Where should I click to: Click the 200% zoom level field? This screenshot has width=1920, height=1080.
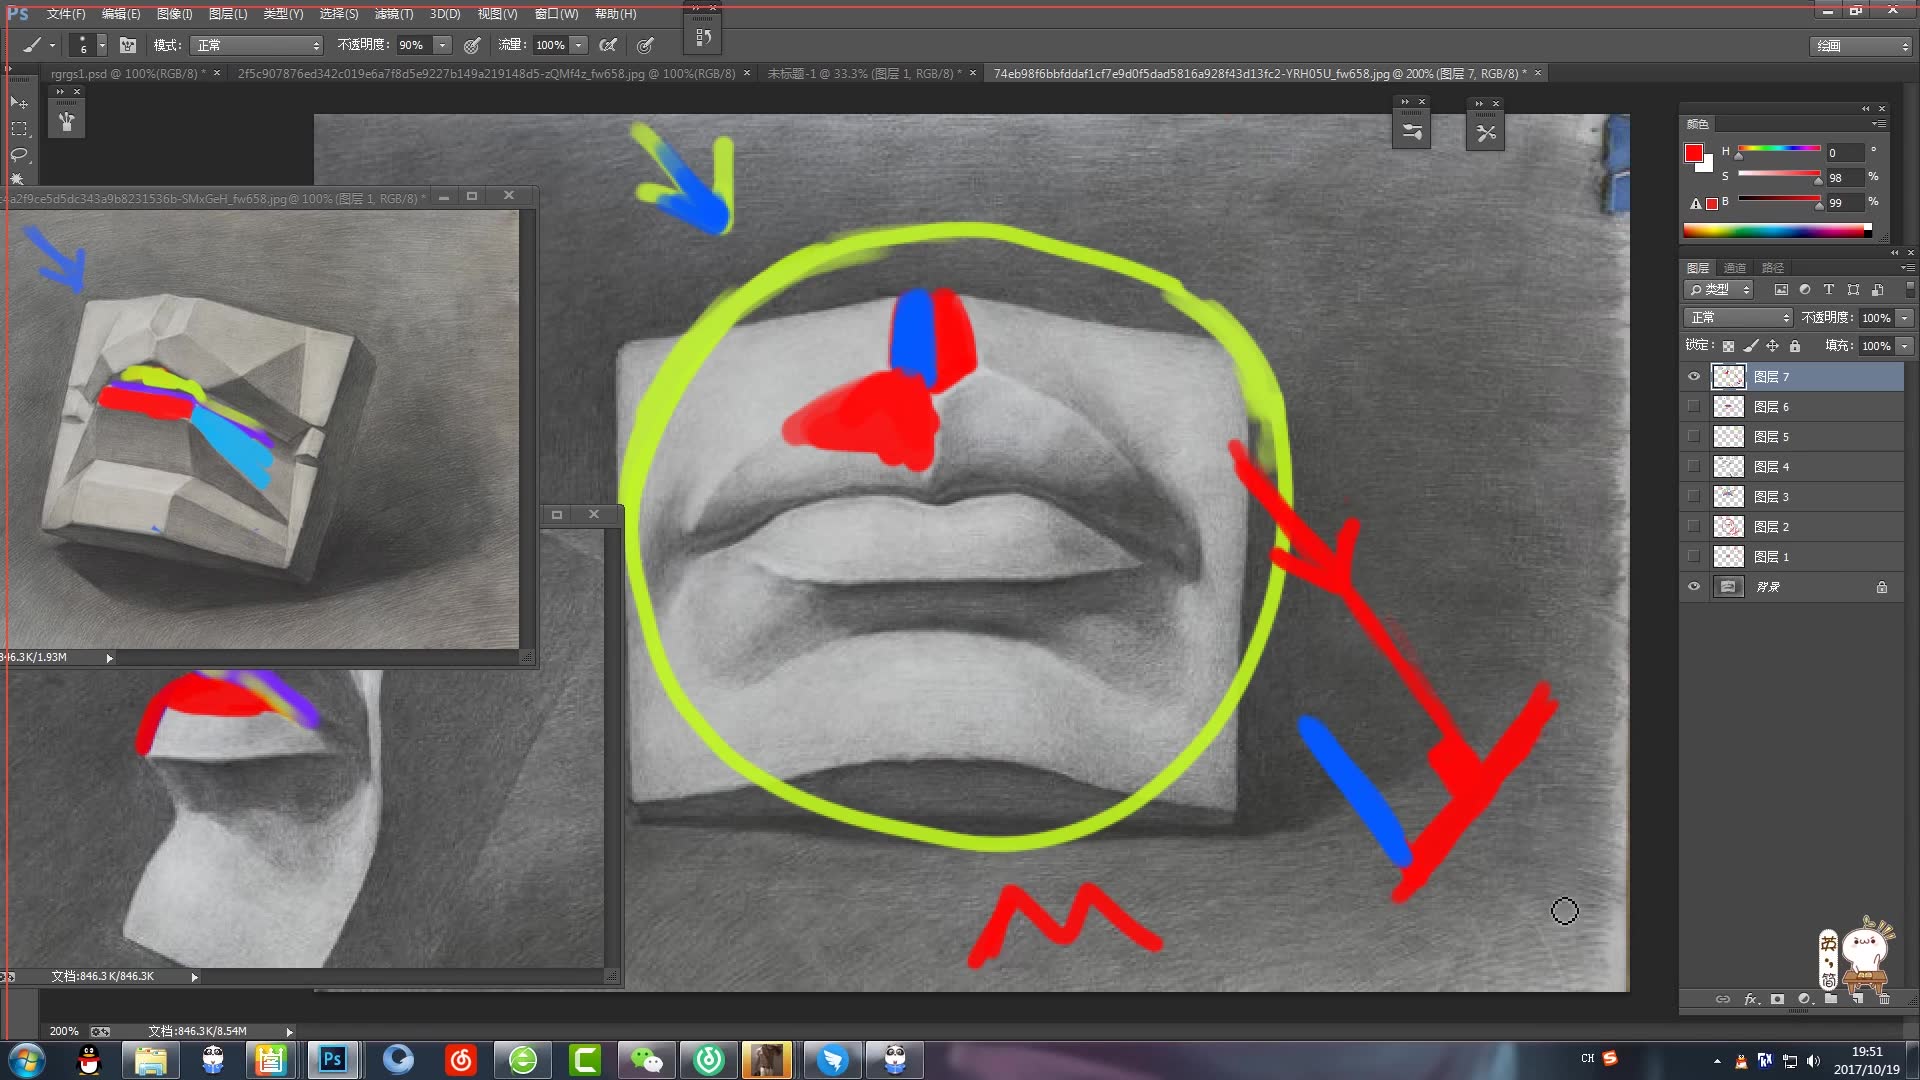(x=64, y=1031)
